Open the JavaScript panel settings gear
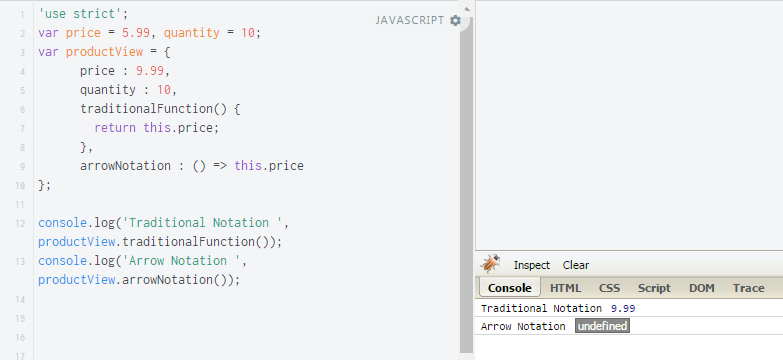 [455, 20]
